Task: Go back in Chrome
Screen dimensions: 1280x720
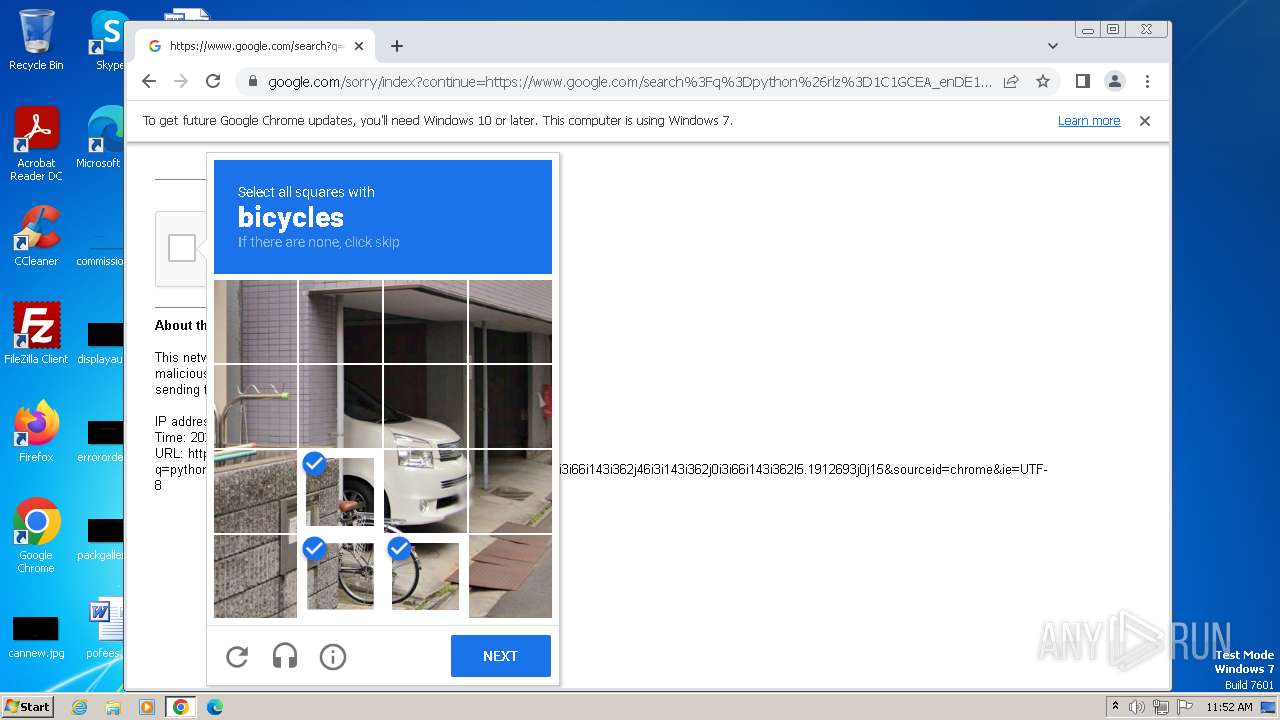Action: tap(149, 81)
